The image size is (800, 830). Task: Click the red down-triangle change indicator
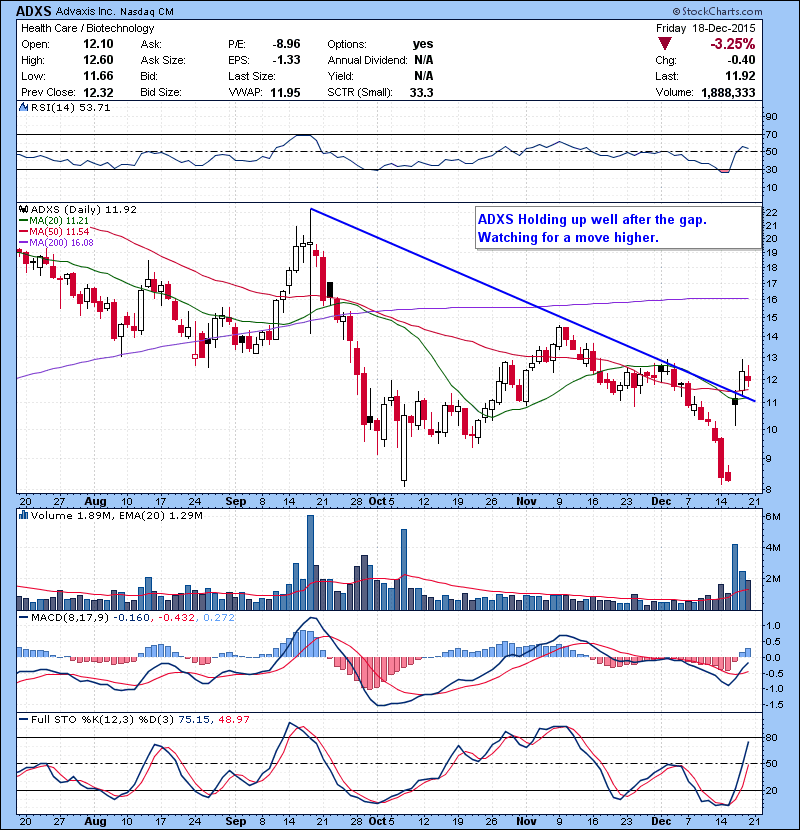point(664,44)
